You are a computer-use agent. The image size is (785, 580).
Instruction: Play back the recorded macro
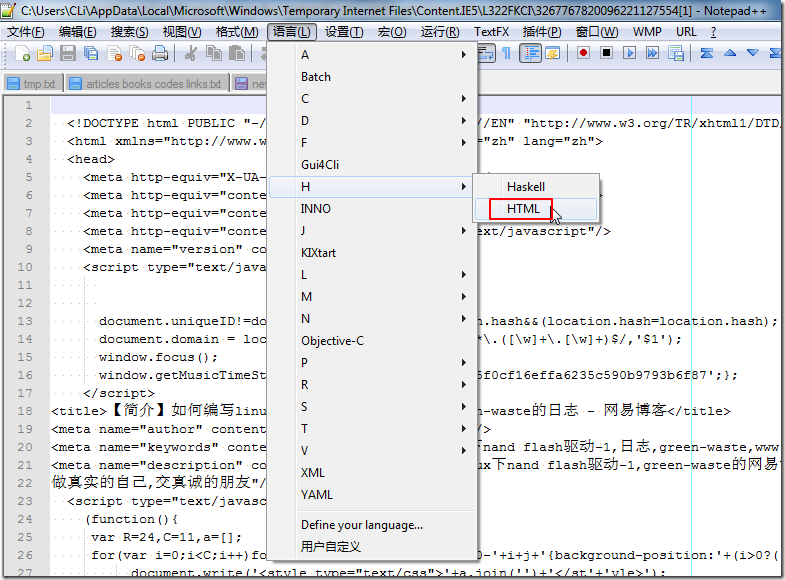pos(629,53)
